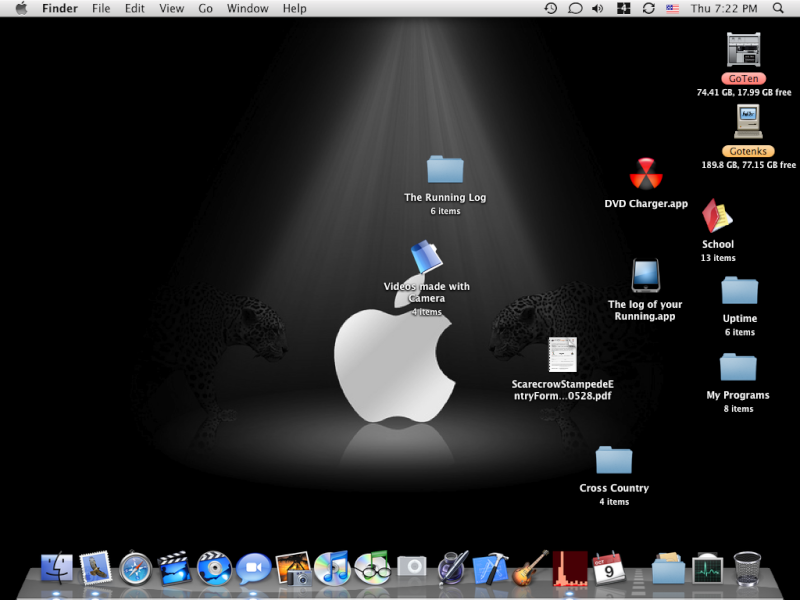Select Videos made with Camera folder

click(x=427, y=257)
